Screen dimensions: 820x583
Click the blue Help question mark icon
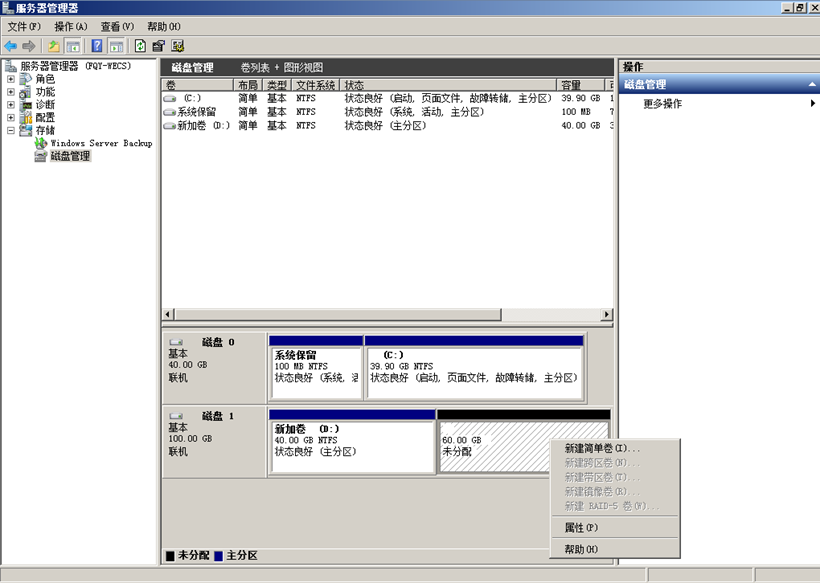[x=97, y=46]
